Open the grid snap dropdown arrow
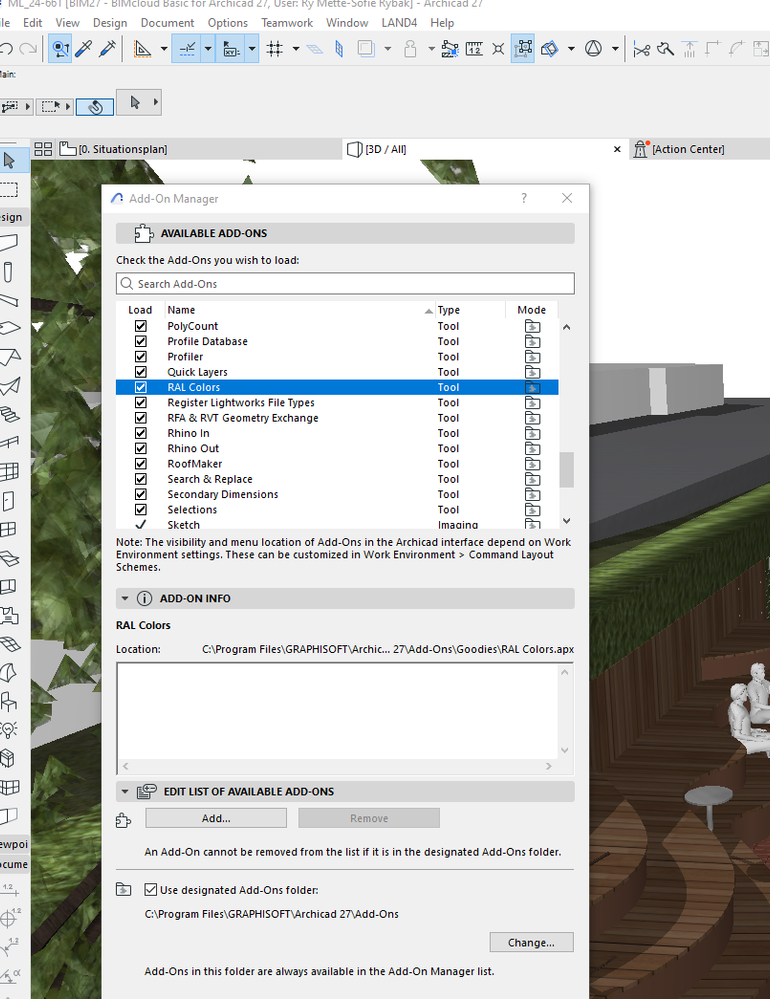Viewport: 770px width, 999px height. coord(296,49)
